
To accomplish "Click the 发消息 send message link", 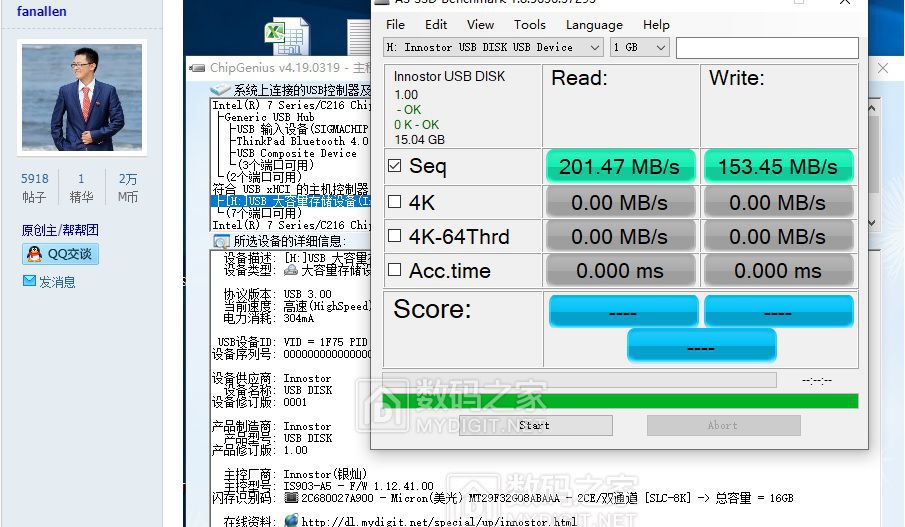I will click(57, 282).
